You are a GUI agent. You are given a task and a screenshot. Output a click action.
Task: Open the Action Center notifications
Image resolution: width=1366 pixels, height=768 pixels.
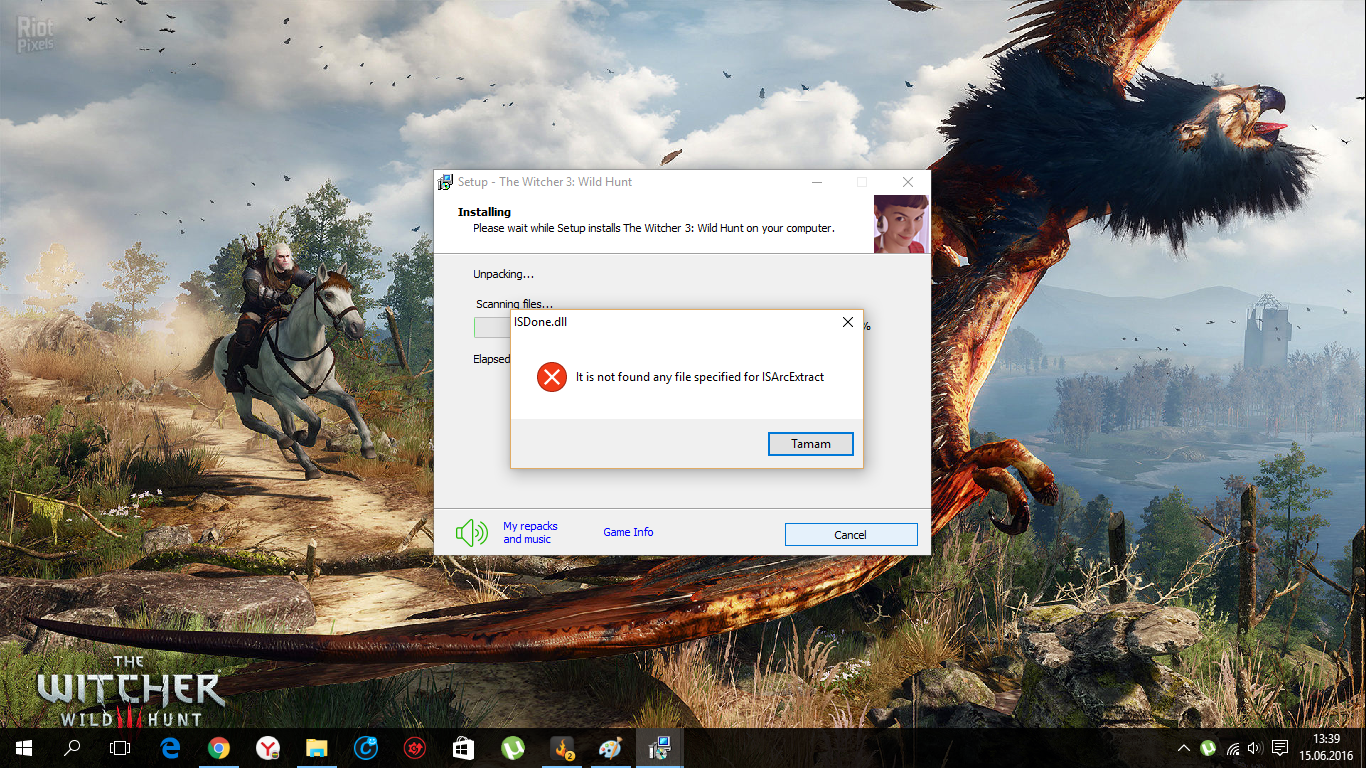(1280, 748)
